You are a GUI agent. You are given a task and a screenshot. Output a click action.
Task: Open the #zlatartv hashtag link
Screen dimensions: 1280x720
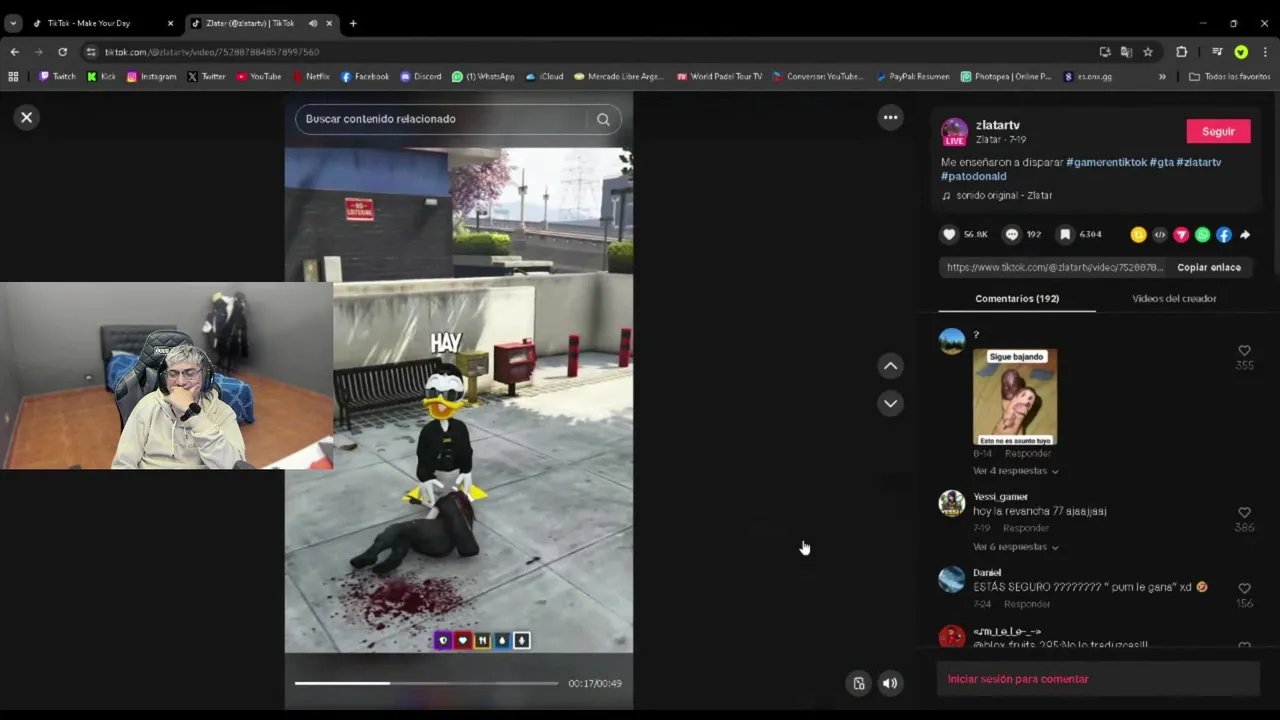(x=1198, y=162)
